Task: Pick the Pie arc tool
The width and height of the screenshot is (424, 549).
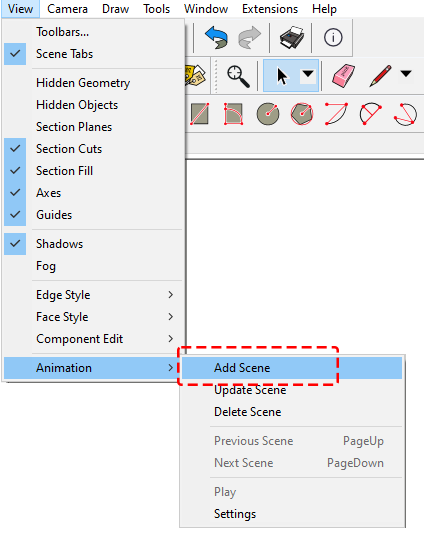Action: pyautogui.click(x=405, y=114)
